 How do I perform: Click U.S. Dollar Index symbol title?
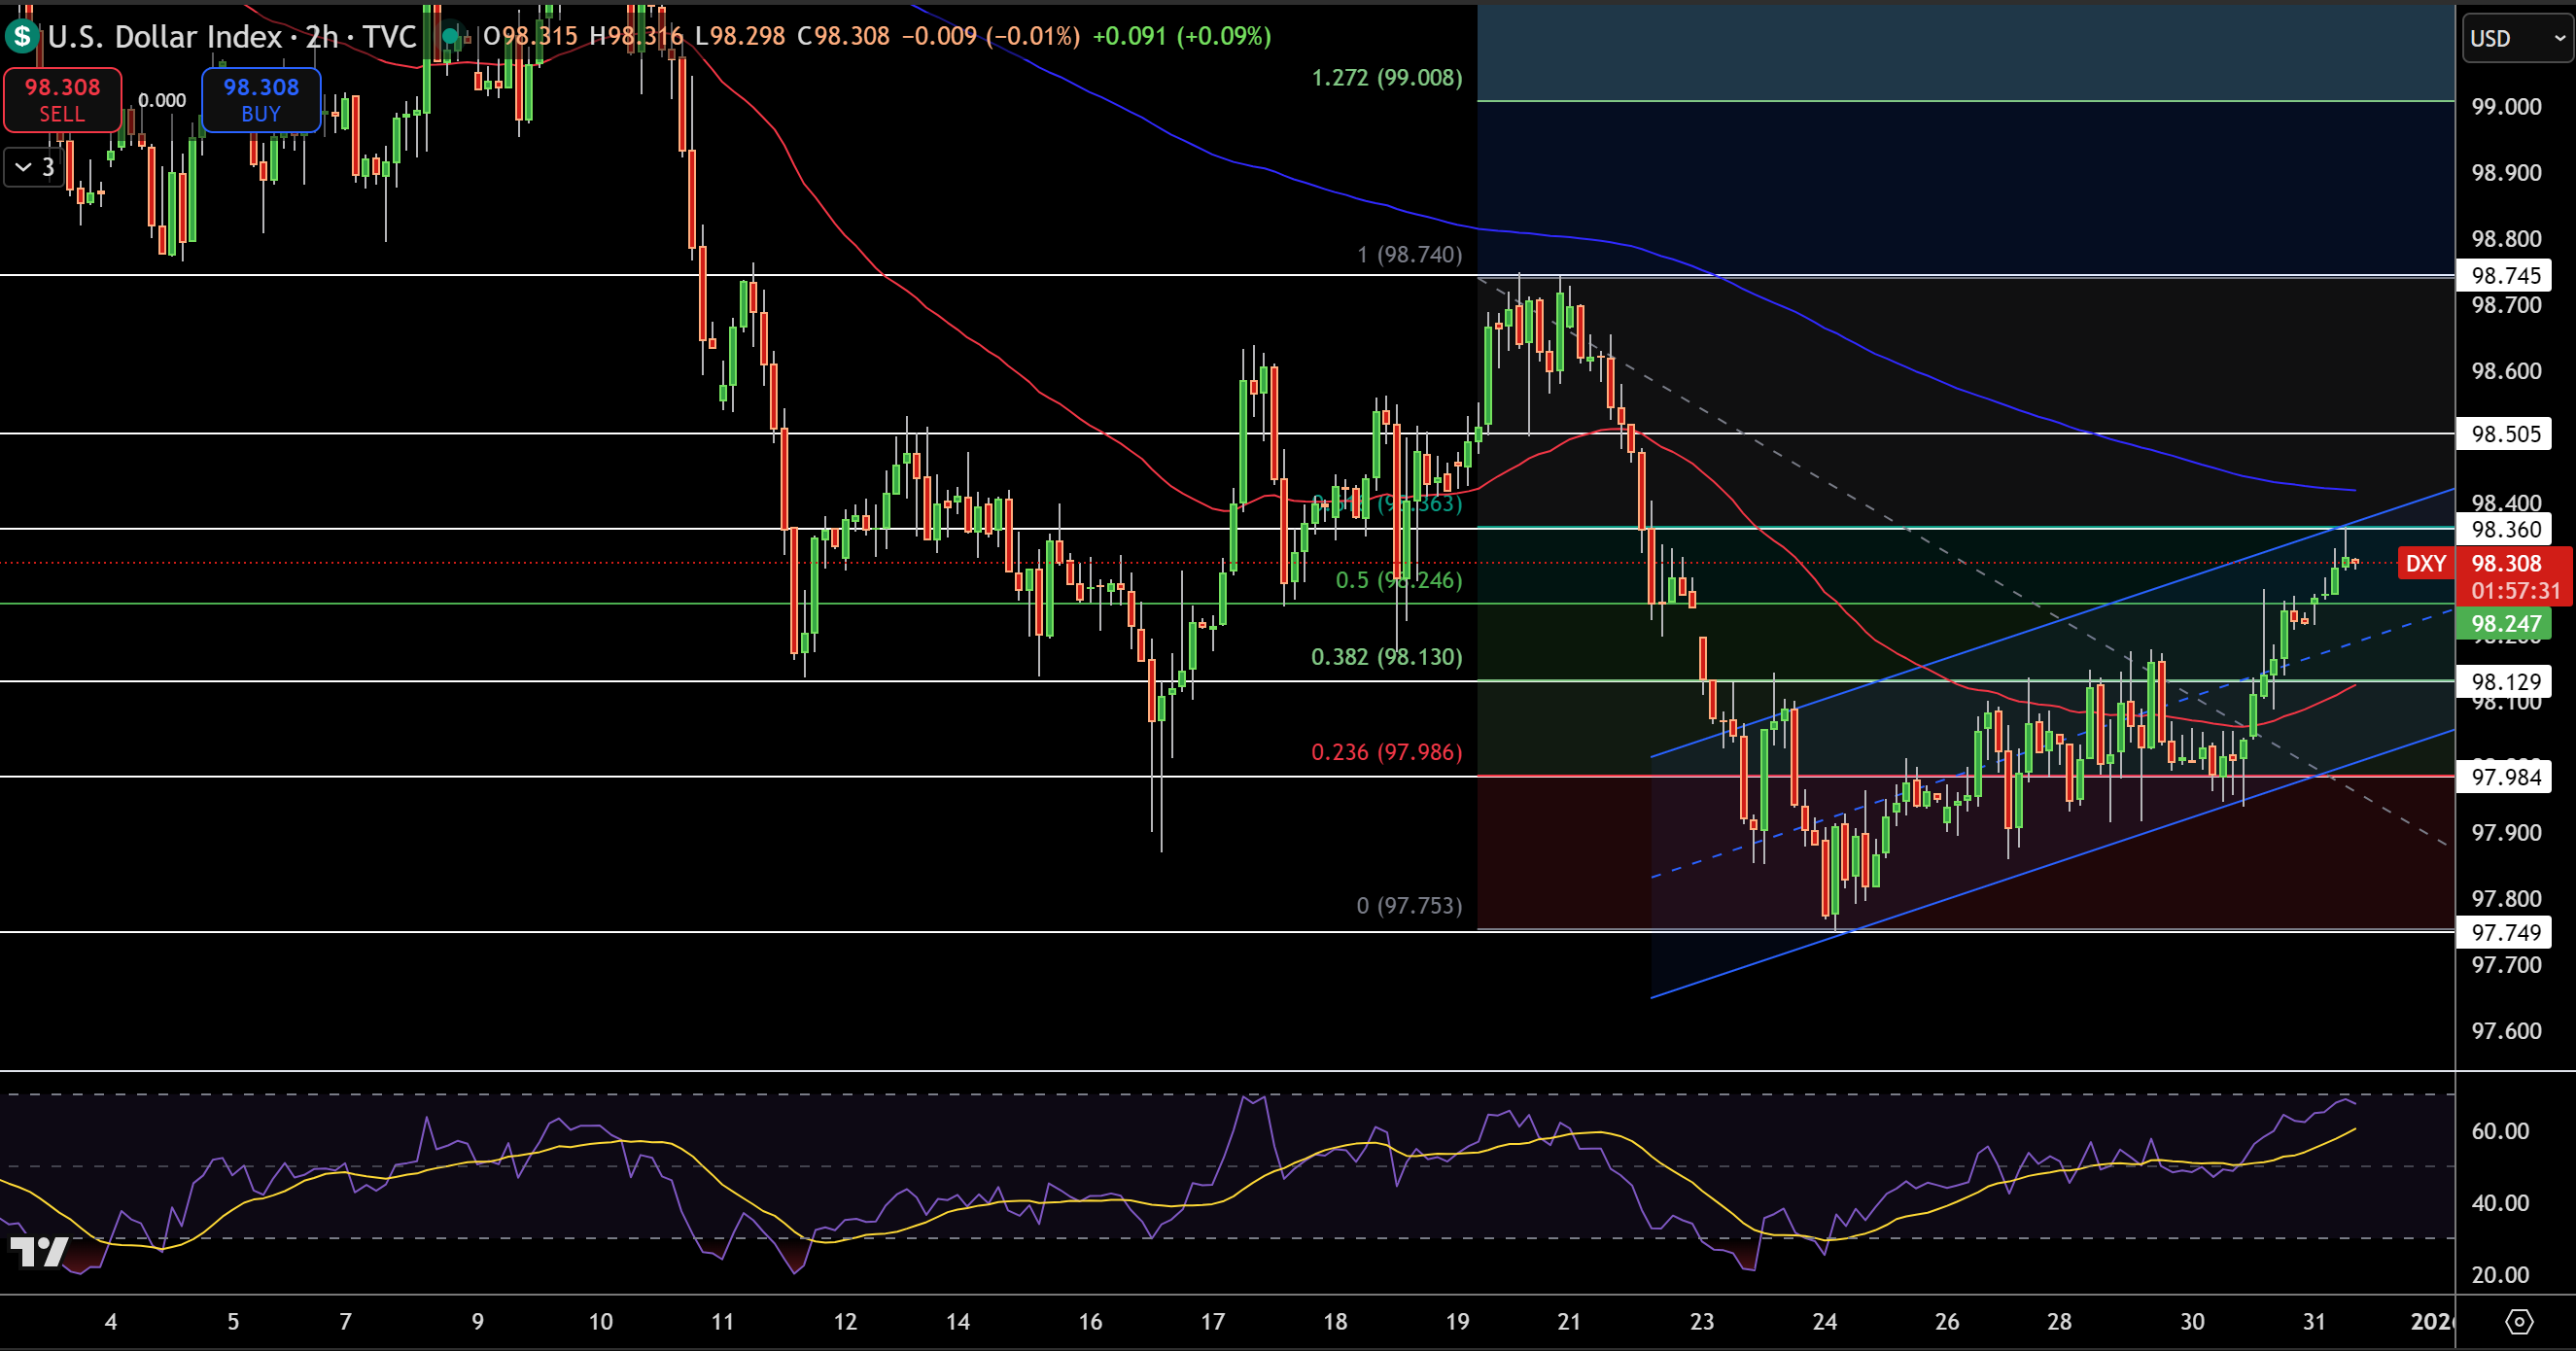pyautogui.click(x=165, y=37)
